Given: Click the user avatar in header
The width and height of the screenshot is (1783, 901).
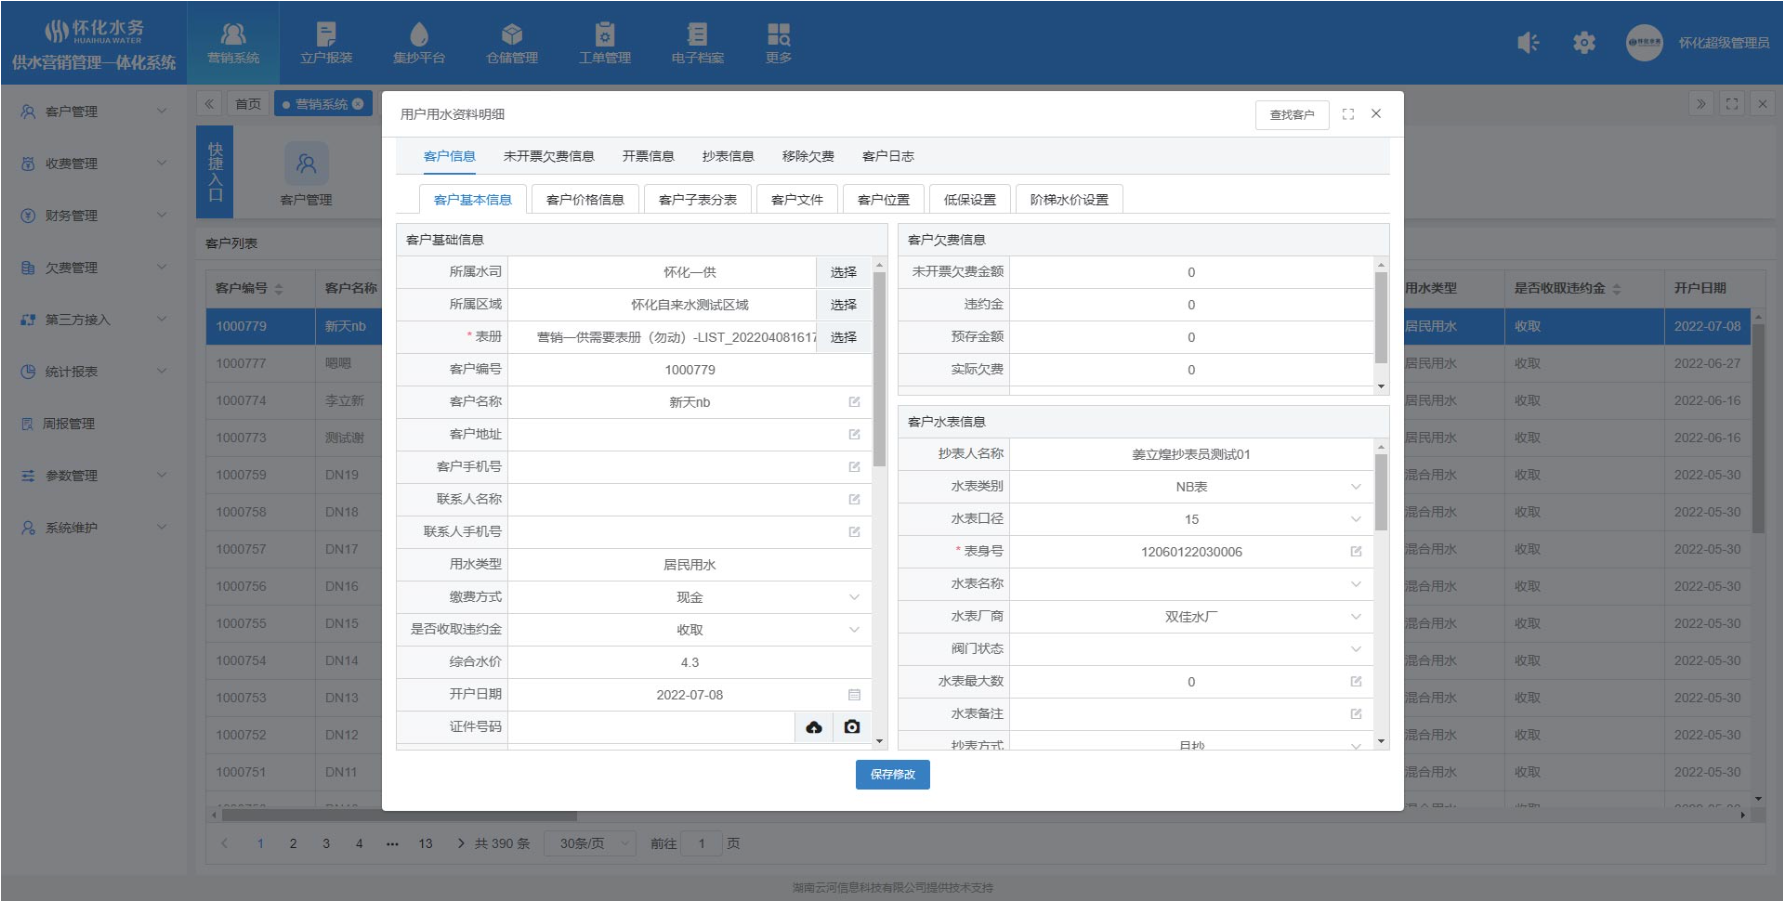Looking at the screenshot, I should 1644,43.
